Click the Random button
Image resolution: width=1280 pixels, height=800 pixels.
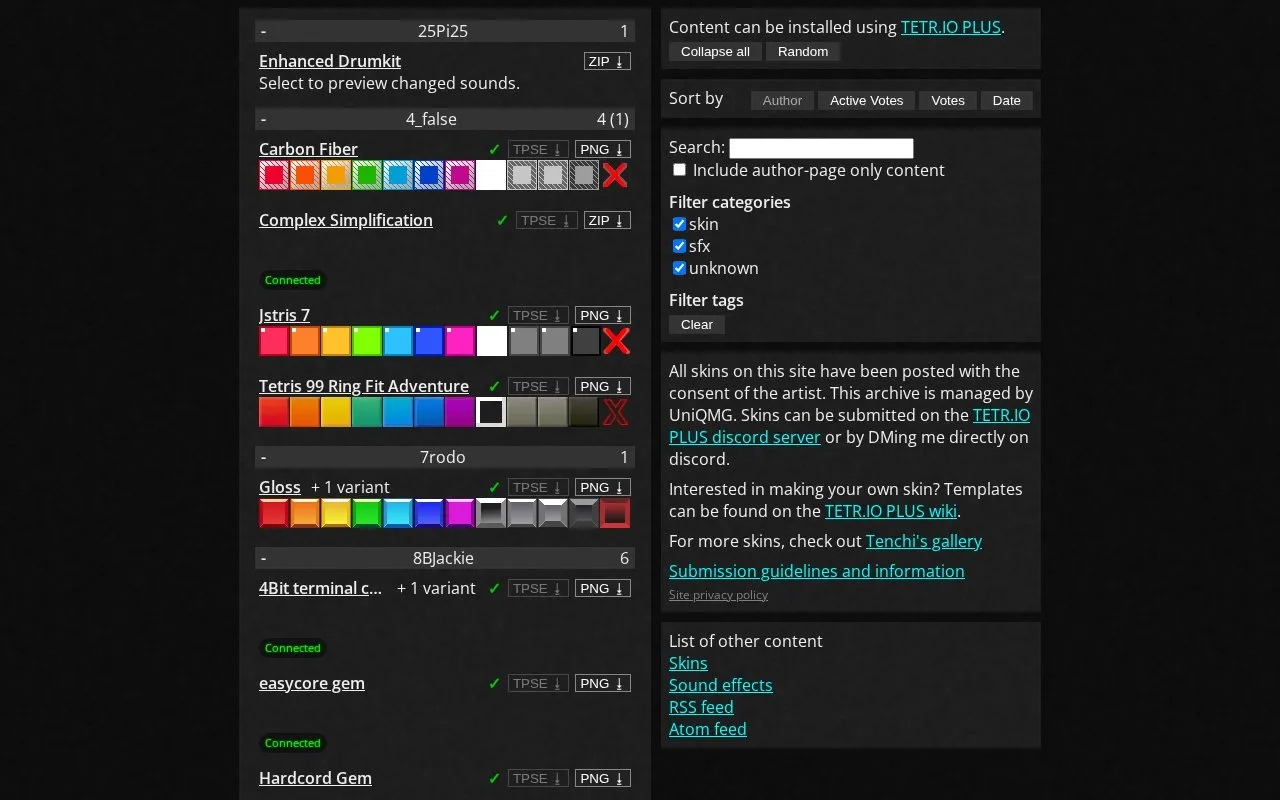[x=803, y=51]
